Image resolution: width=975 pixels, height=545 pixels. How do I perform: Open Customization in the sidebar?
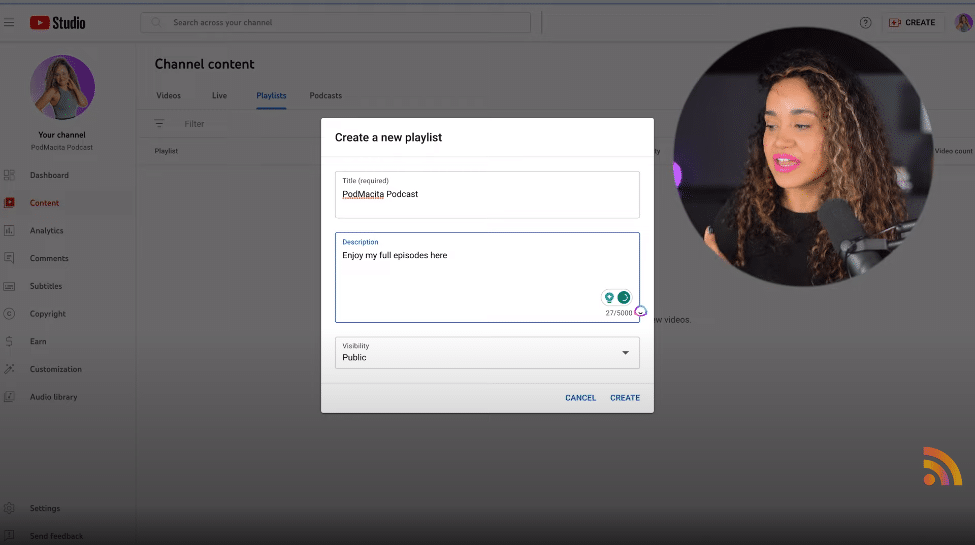point(56,369)
